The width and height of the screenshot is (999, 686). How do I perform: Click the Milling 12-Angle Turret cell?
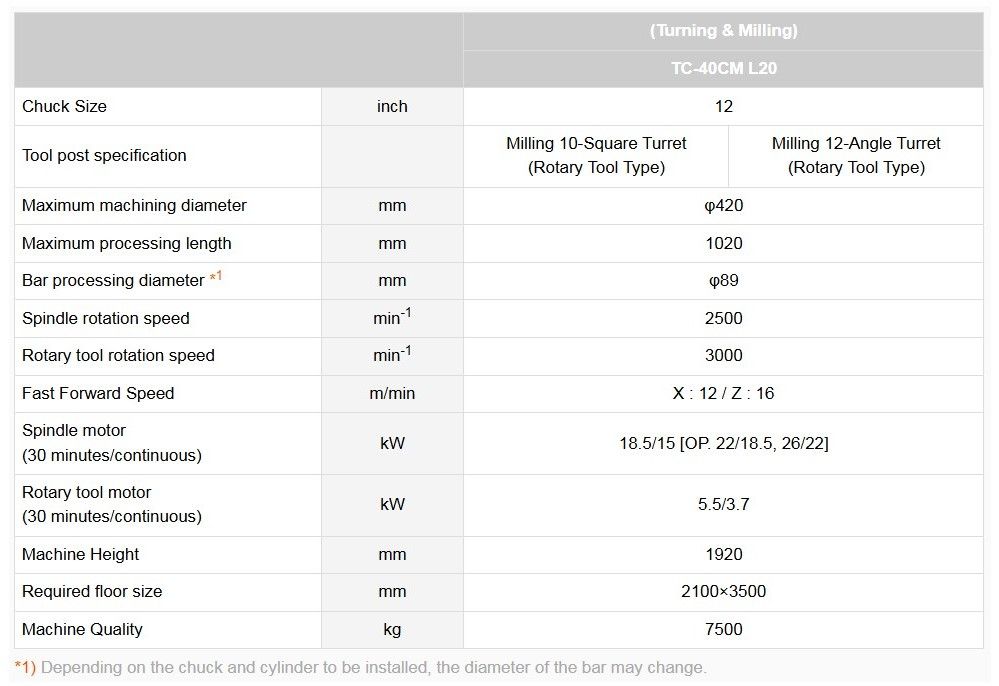(856, 155)
